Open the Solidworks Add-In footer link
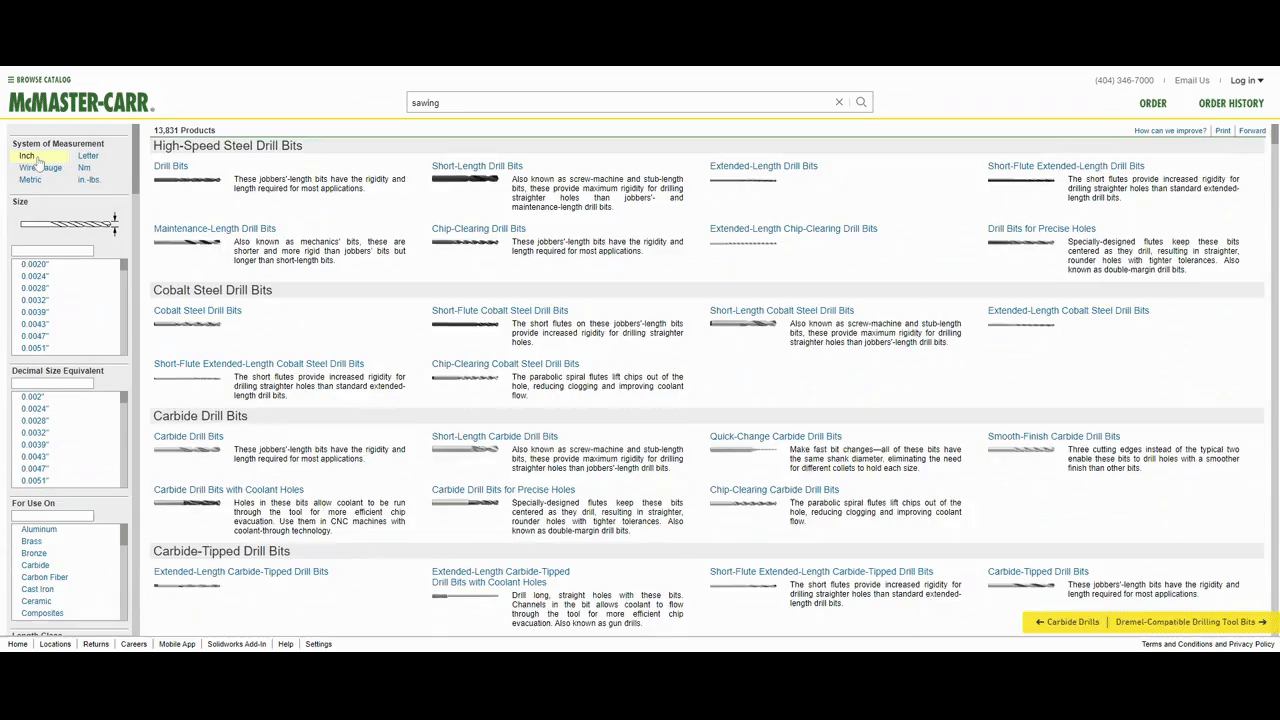The image size is (1280, 720). click(237, 644)
